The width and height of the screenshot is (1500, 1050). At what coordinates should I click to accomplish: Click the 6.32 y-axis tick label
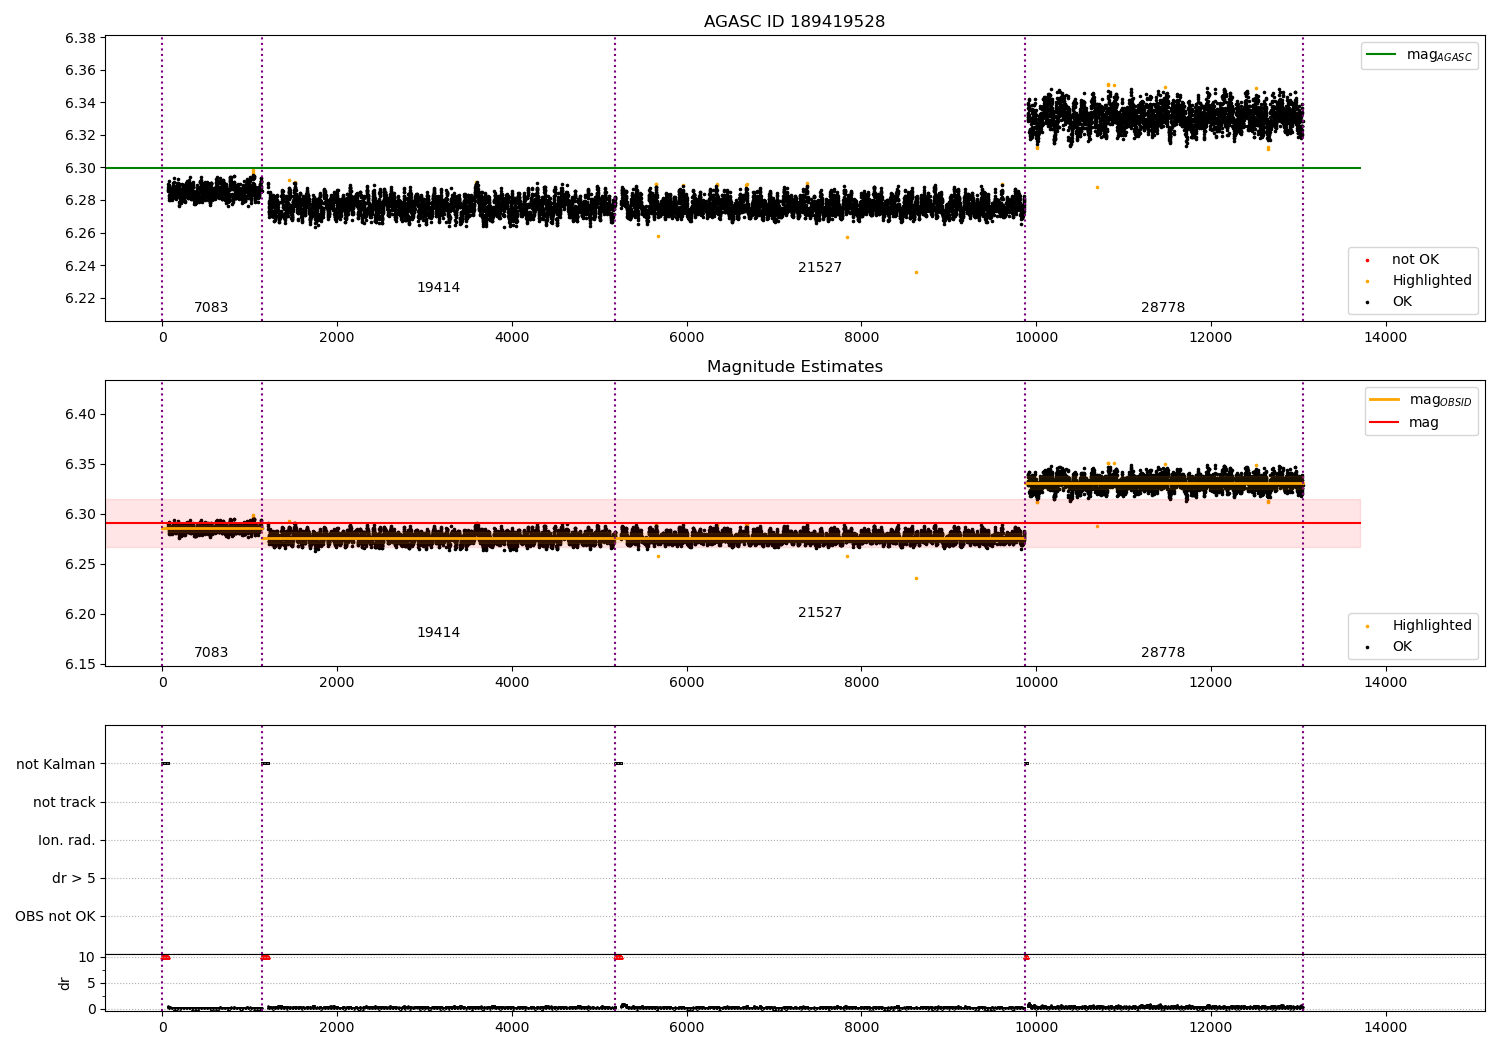click(x=80, y=136)
